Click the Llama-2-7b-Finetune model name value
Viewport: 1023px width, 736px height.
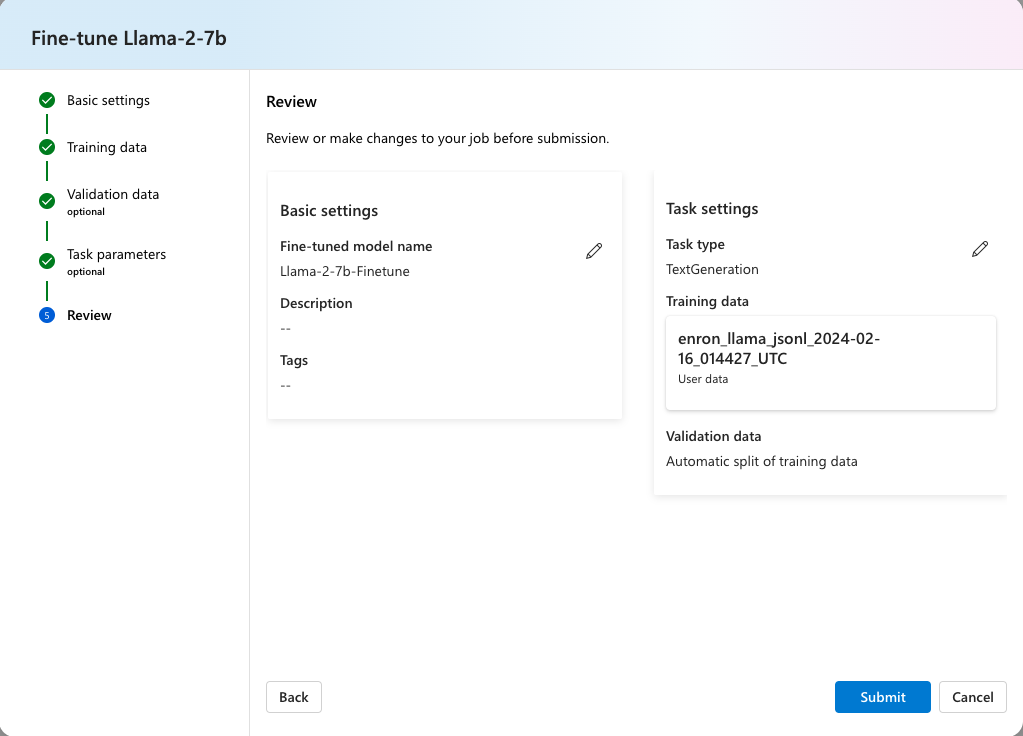345,271
